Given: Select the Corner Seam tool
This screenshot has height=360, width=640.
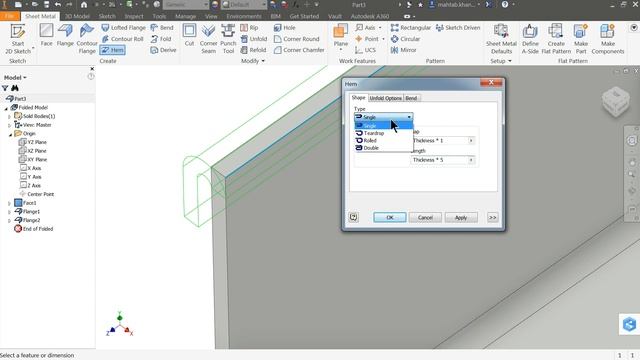Looking at the screenshot, I should (208, 39).
